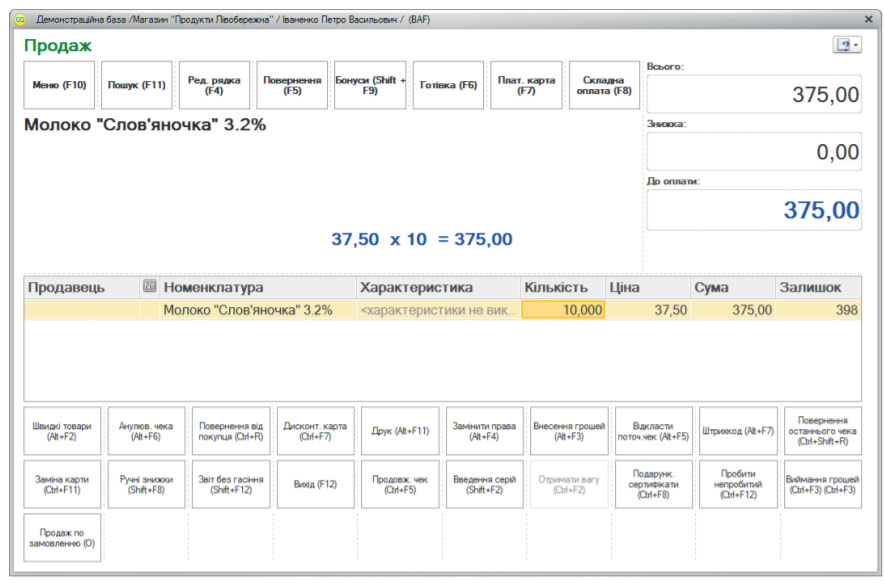The image size is (884, 584).
Task: Click Дисконт. карта (Ctrl+F7)
Action: pyautogui.click(x=316, y=431)
